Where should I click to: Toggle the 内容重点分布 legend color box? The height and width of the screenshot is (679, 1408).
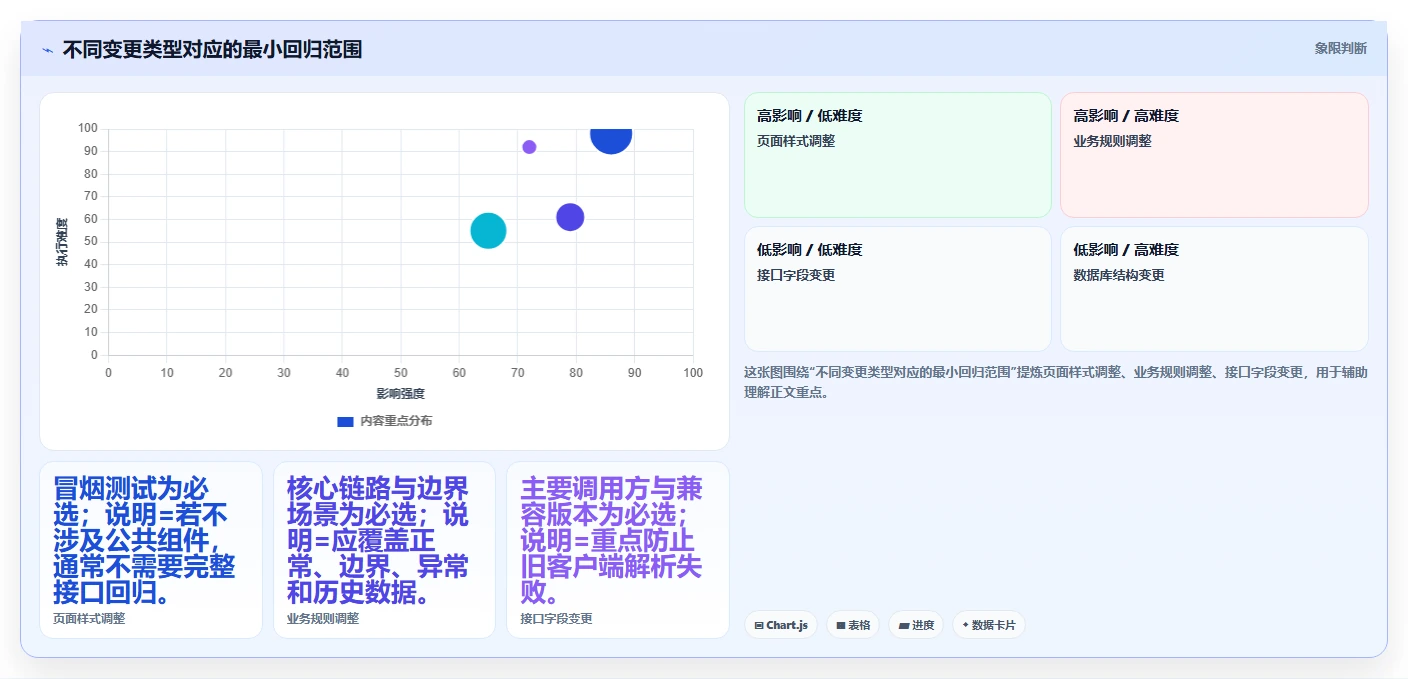coord(345,421)
